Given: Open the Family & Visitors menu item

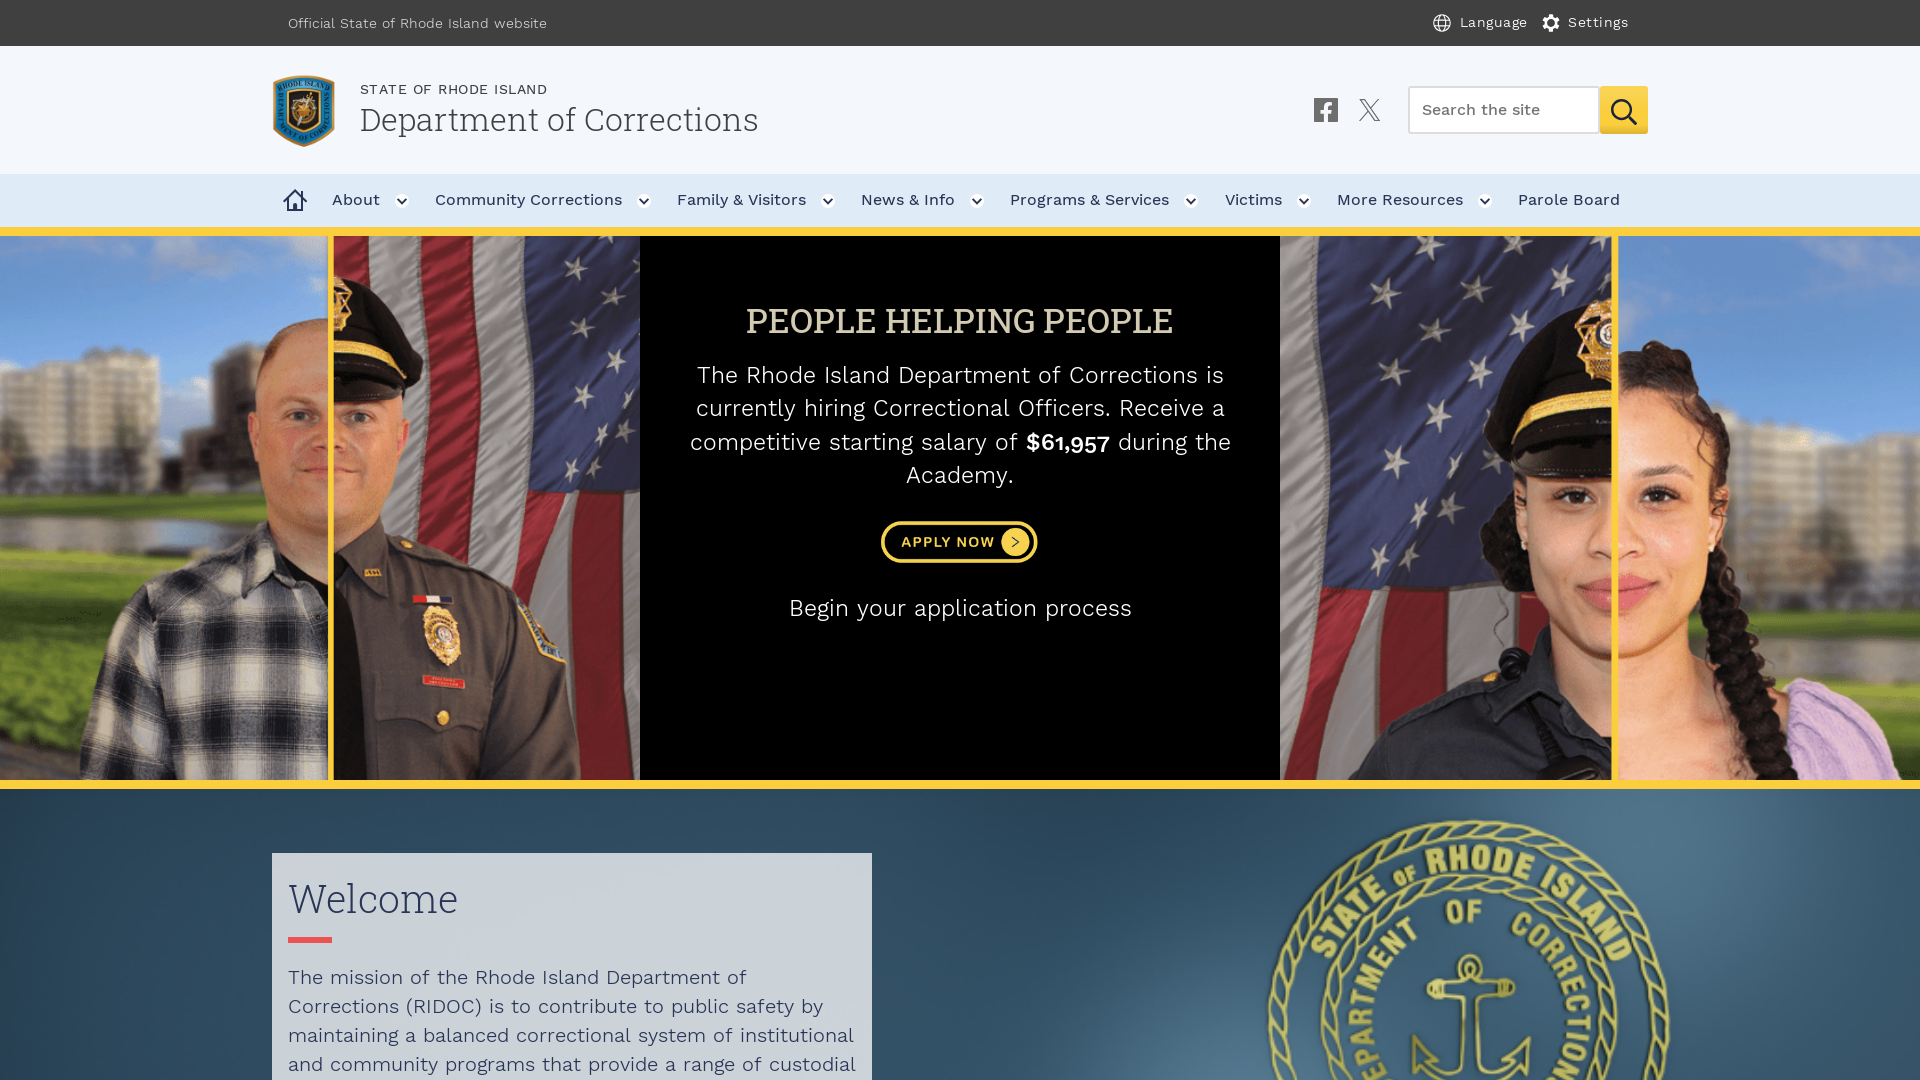Looking at the screenshot, I should 741,200.
